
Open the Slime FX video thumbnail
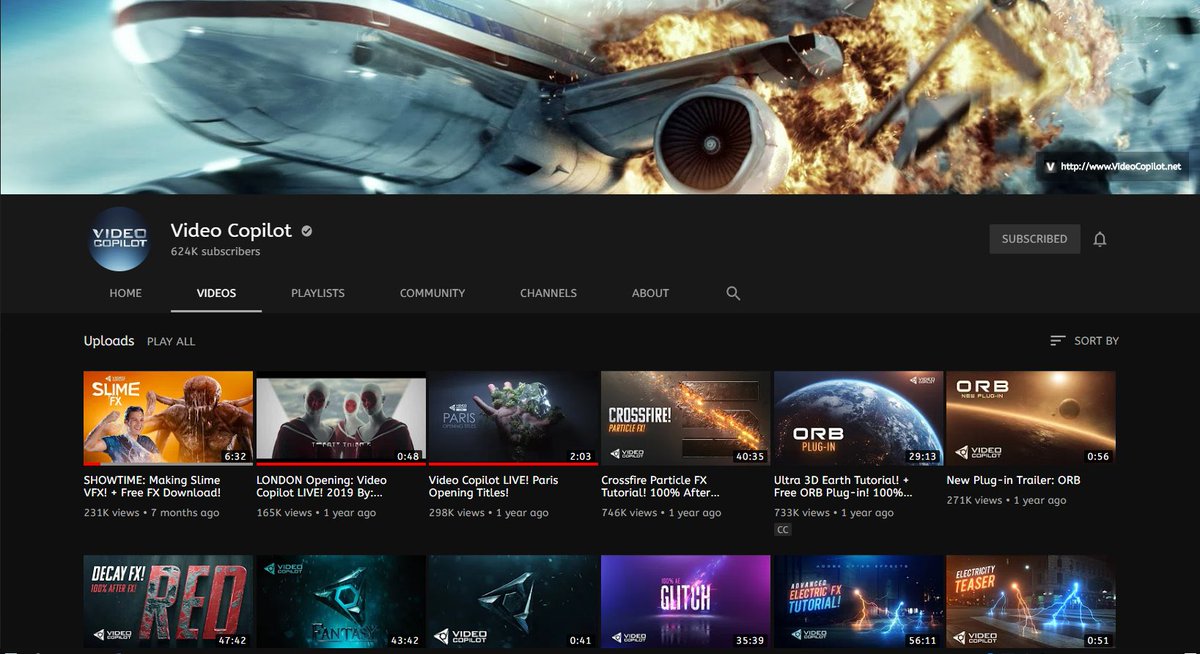coord(168,419)
